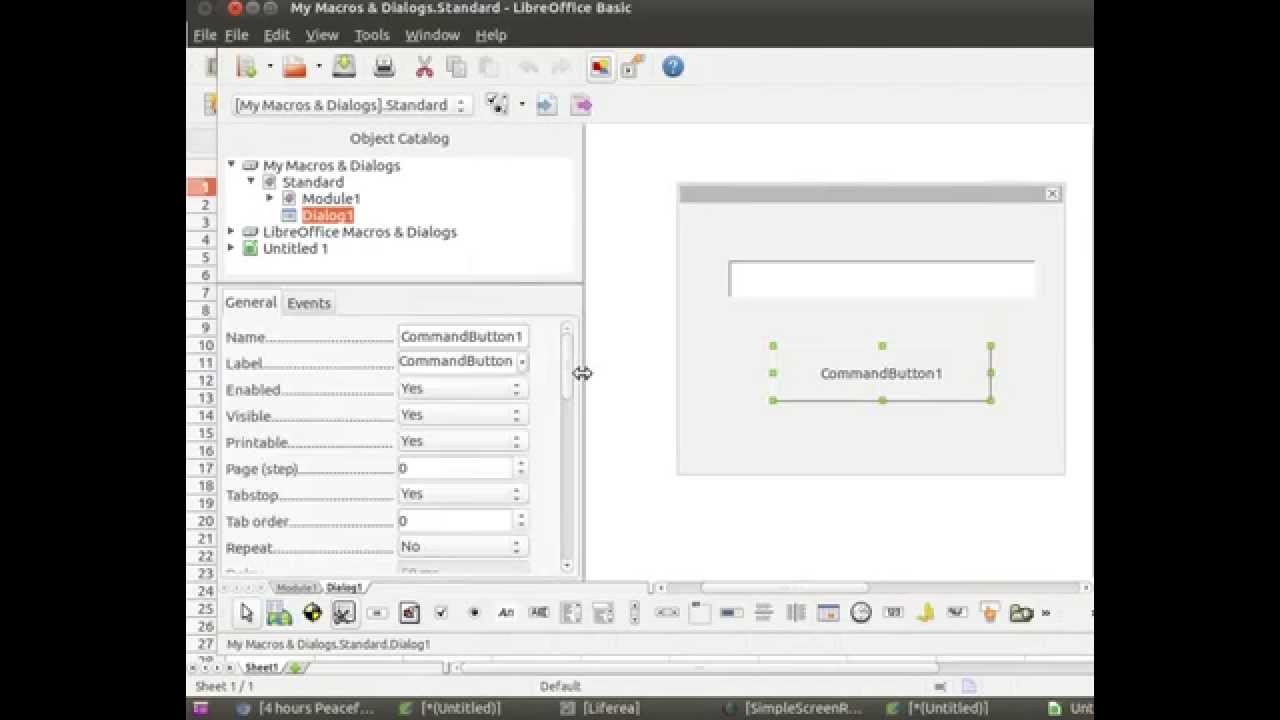Open the Enabled property dropdown
The height and width of the screenshot is (720, 1280).
[x=463, y=388]
